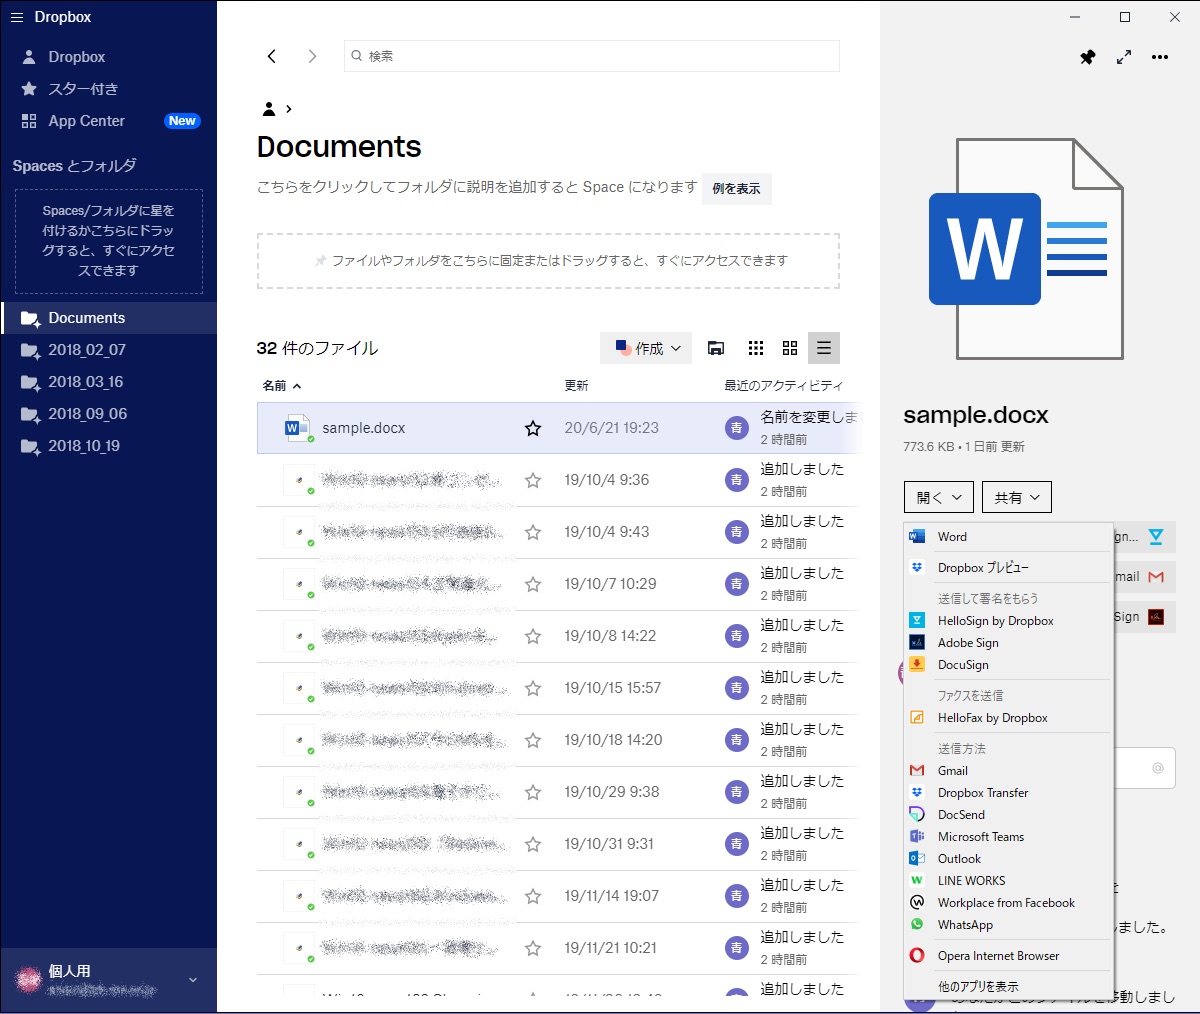The width and height of the screenshot is (1200, 1014).
Task: Go forward with the right arrow
Action: (312, 56)
